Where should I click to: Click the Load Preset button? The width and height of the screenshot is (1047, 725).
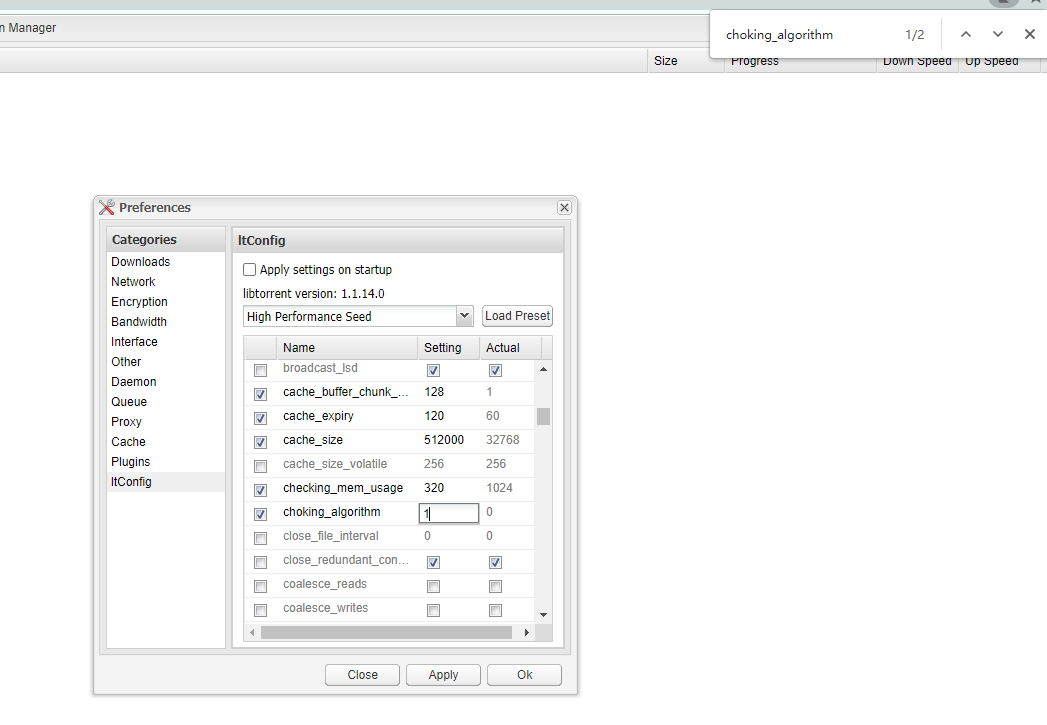(517, 316)
